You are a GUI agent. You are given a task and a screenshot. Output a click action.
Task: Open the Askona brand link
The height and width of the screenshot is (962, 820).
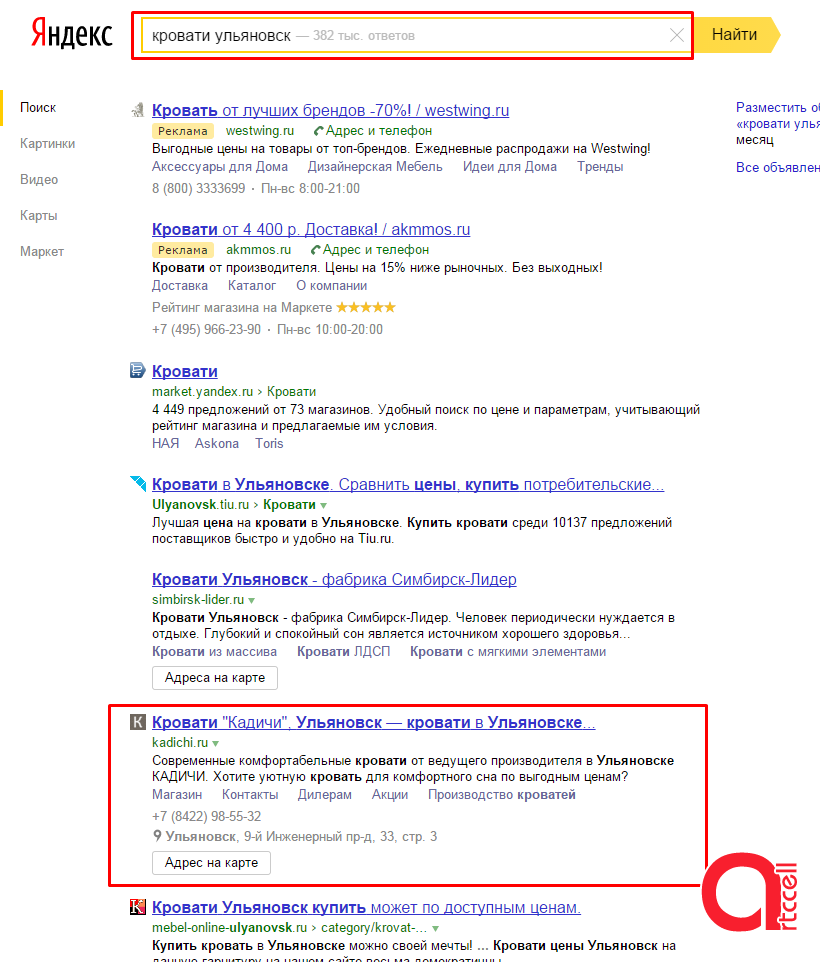click(x=216, y=443)
